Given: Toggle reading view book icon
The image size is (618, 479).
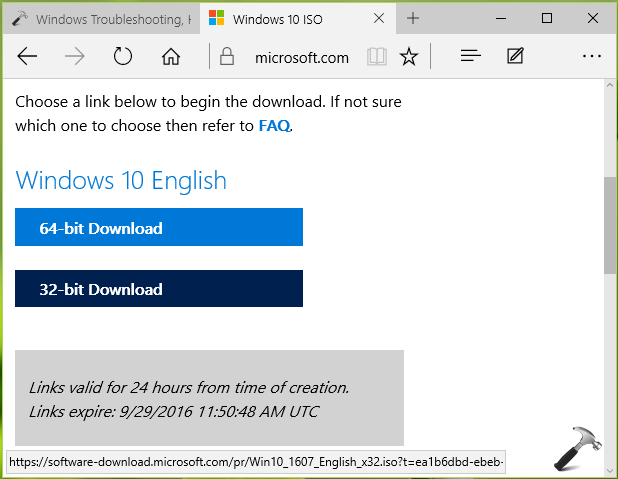Looking at the screenshot, I should 376,56.
